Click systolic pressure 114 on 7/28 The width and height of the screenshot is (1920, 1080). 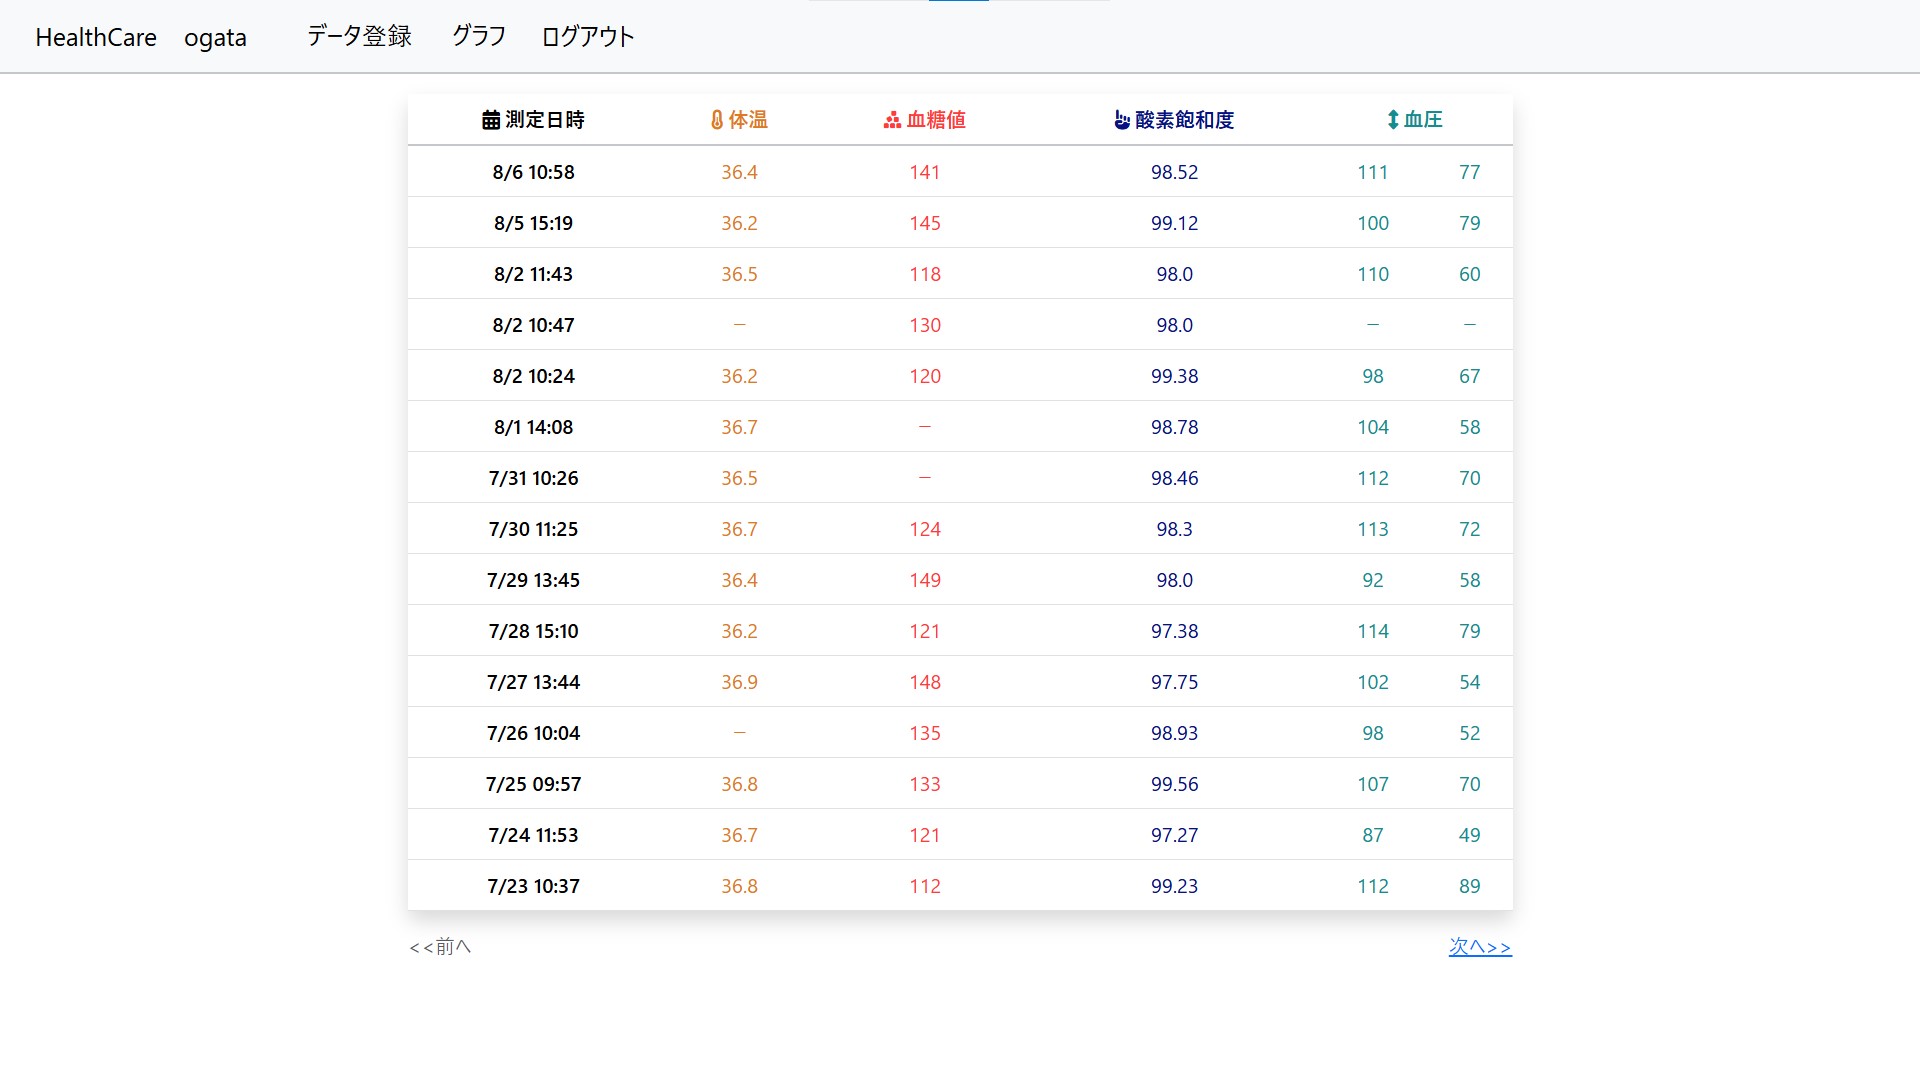point(1372,631)
